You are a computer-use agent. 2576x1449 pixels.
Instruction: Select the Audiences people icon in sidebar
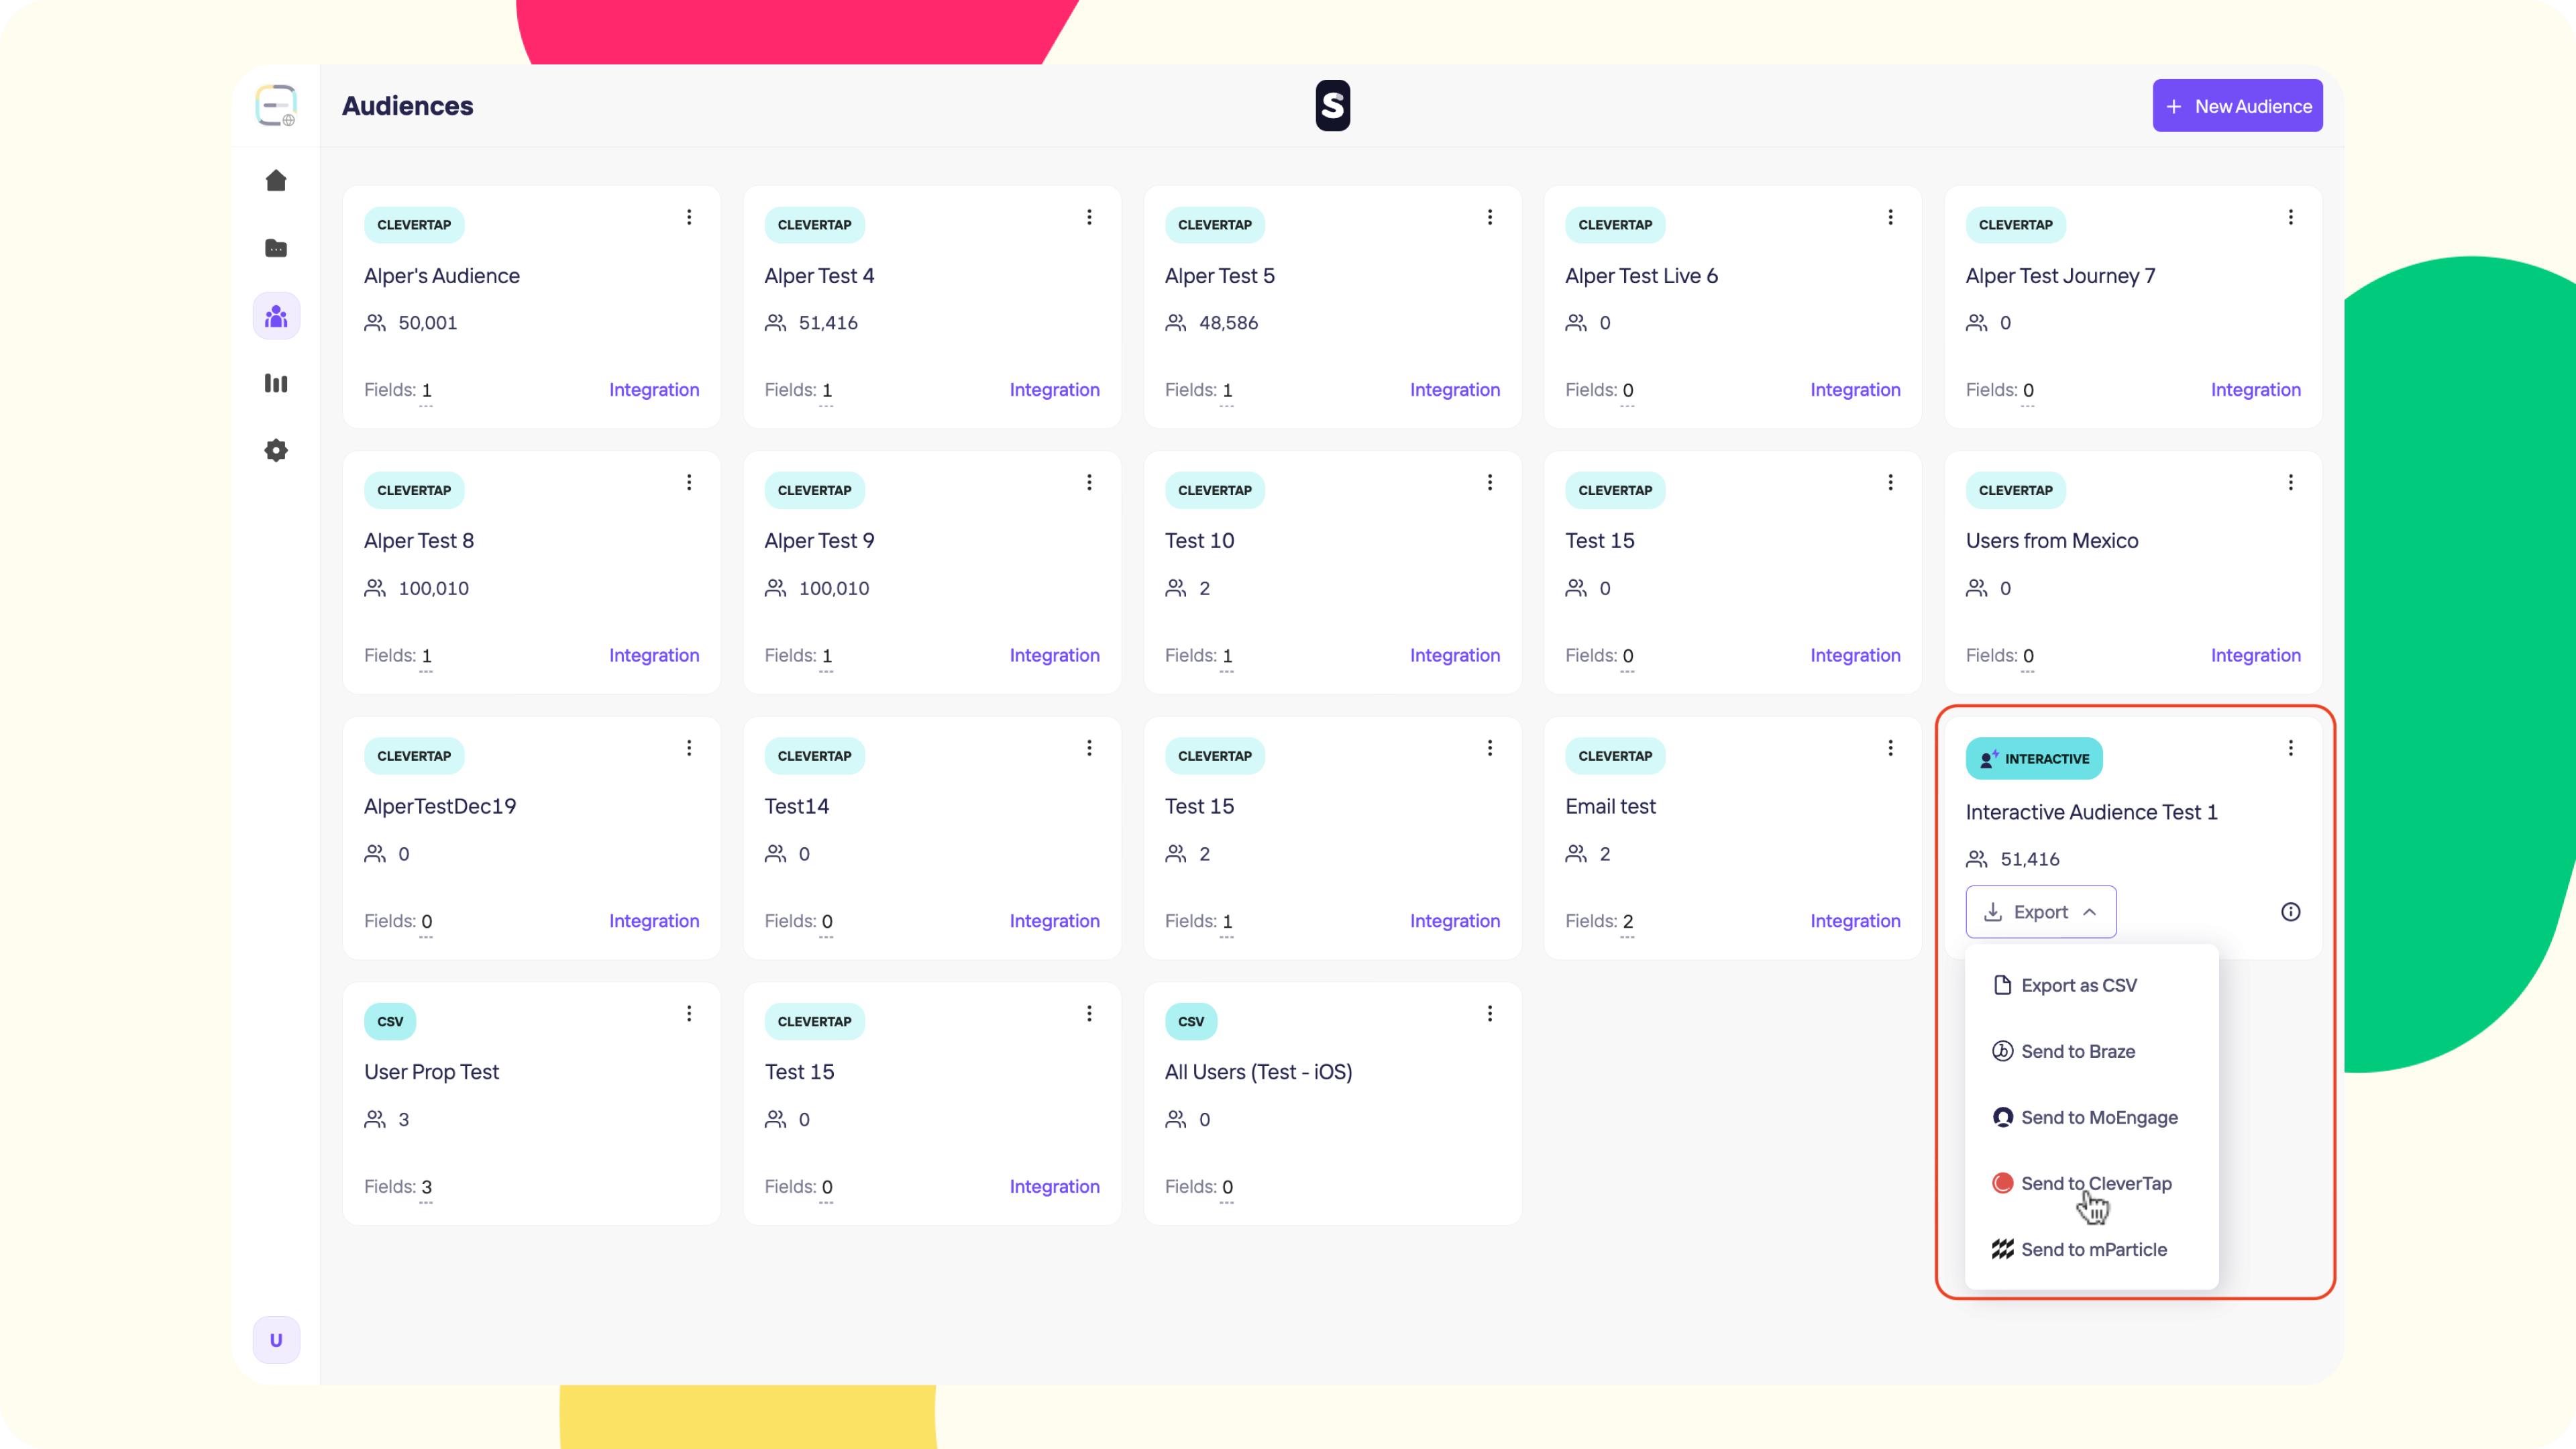coord(276,317)
